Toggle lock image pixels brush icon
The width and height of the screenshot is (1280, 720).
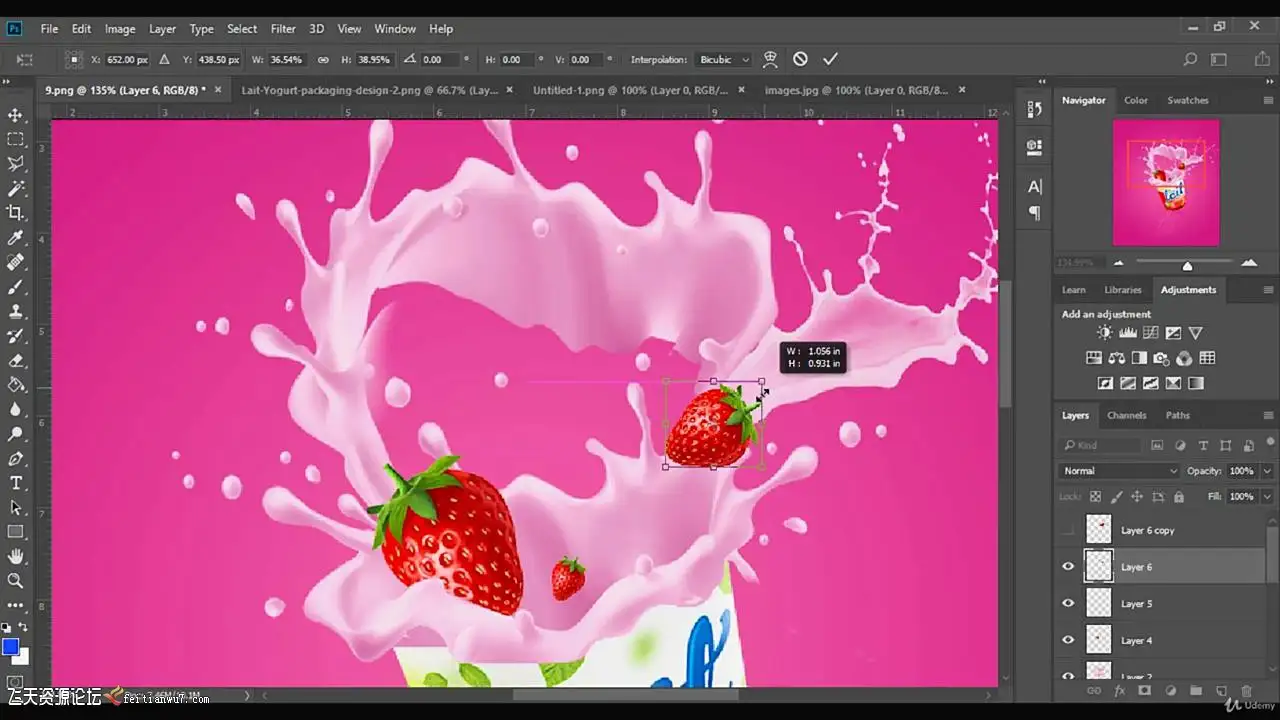click(x=1116, y=497)
